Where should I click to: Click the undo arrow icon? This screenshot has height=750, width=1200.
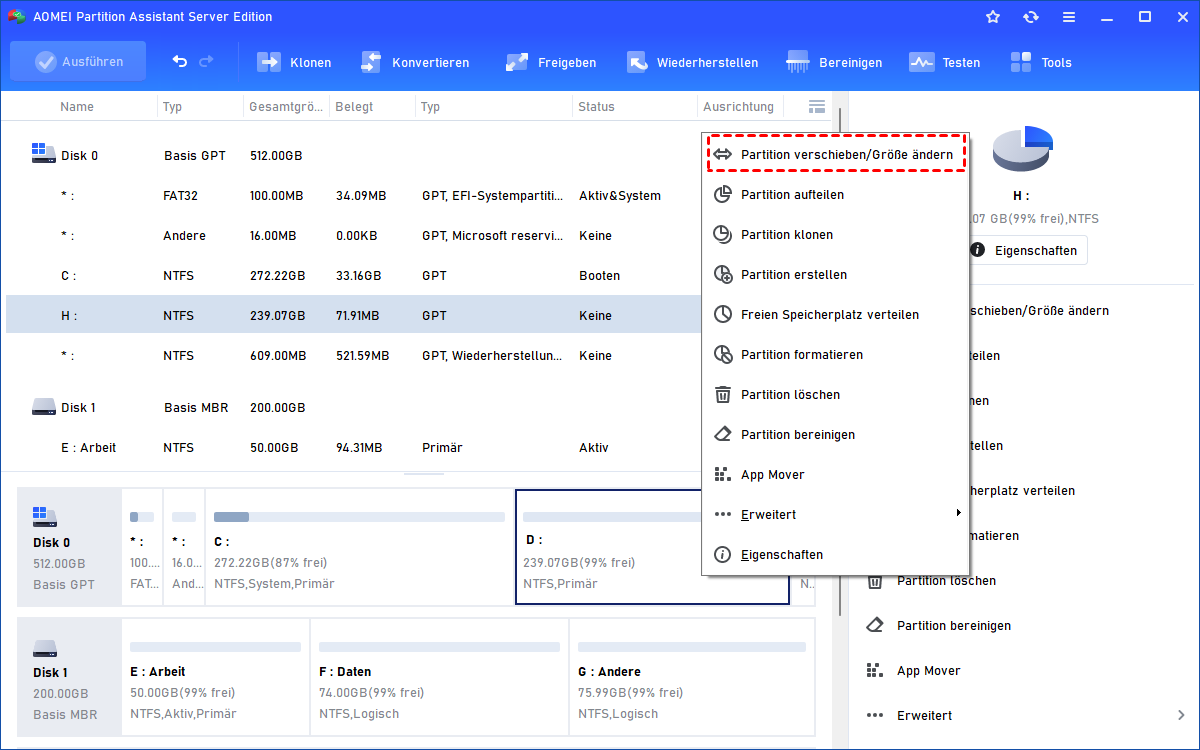pyautogui.click(x=180, y=62)
